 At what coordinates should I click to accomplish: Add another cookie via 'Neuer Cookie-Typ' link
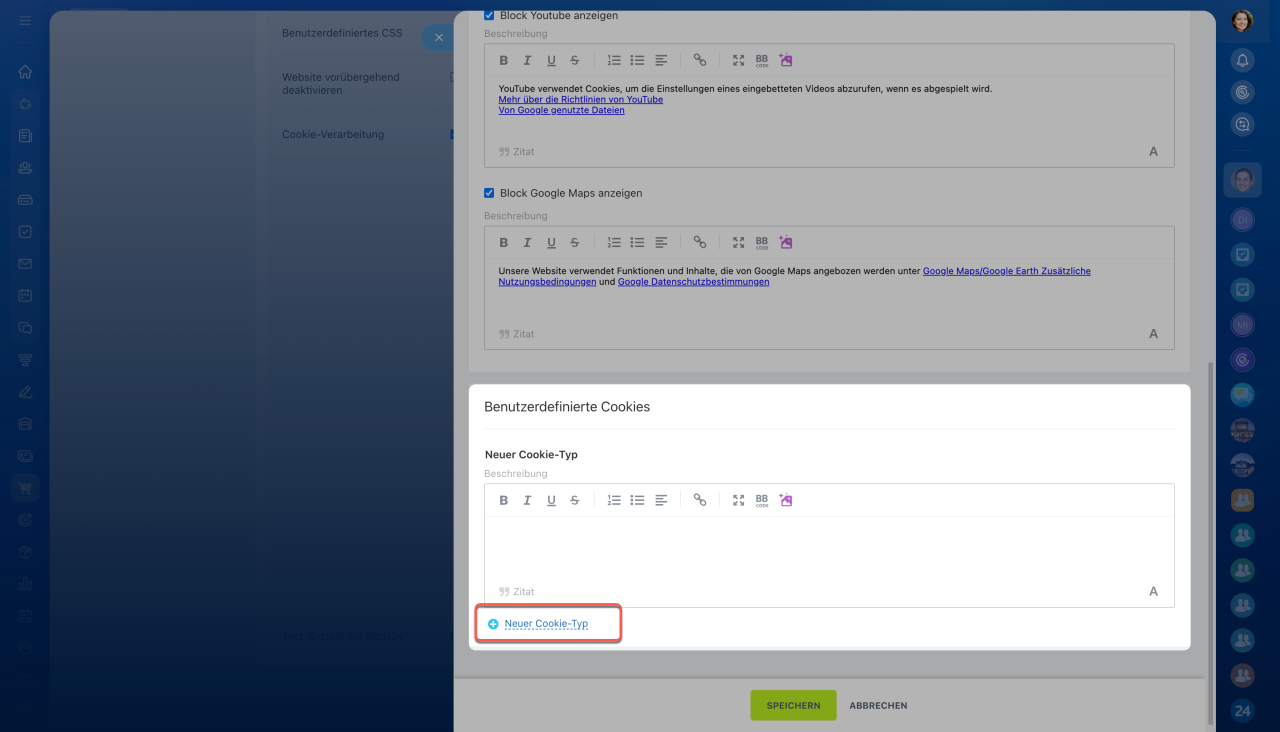[546, 624]
